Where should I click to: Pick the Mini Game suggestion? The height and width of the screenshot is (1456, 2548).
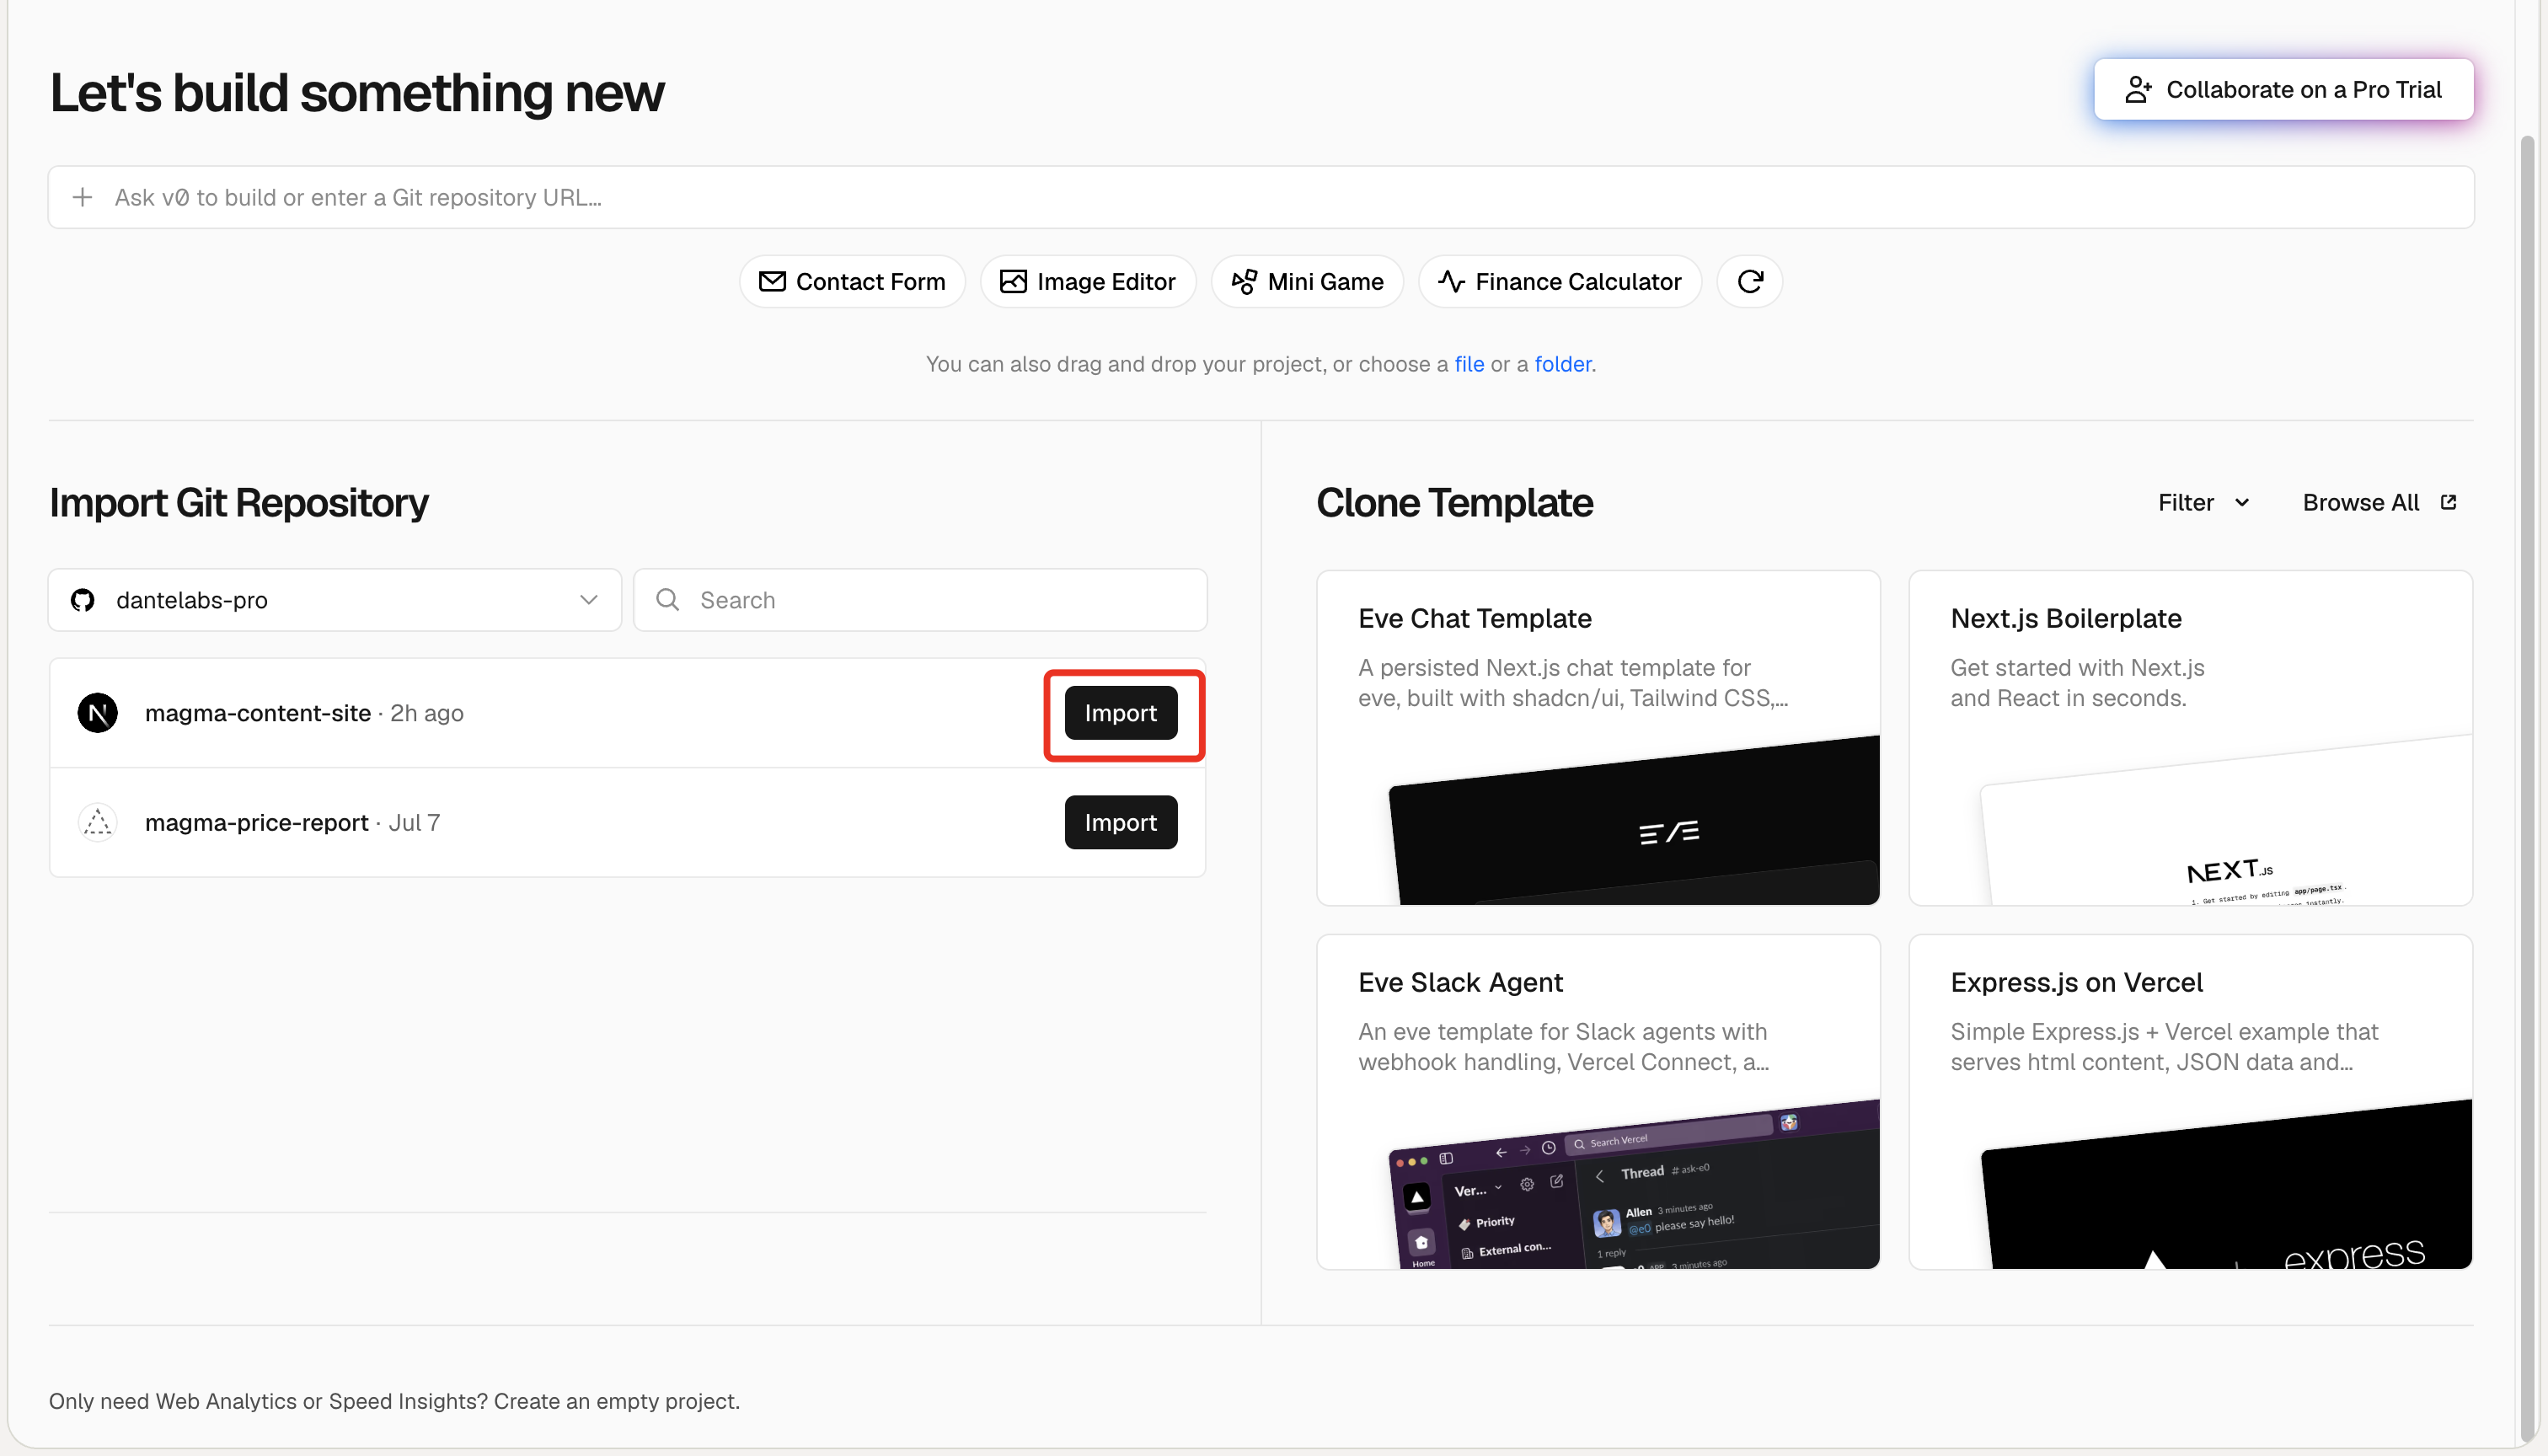[x=1307, y=282]
